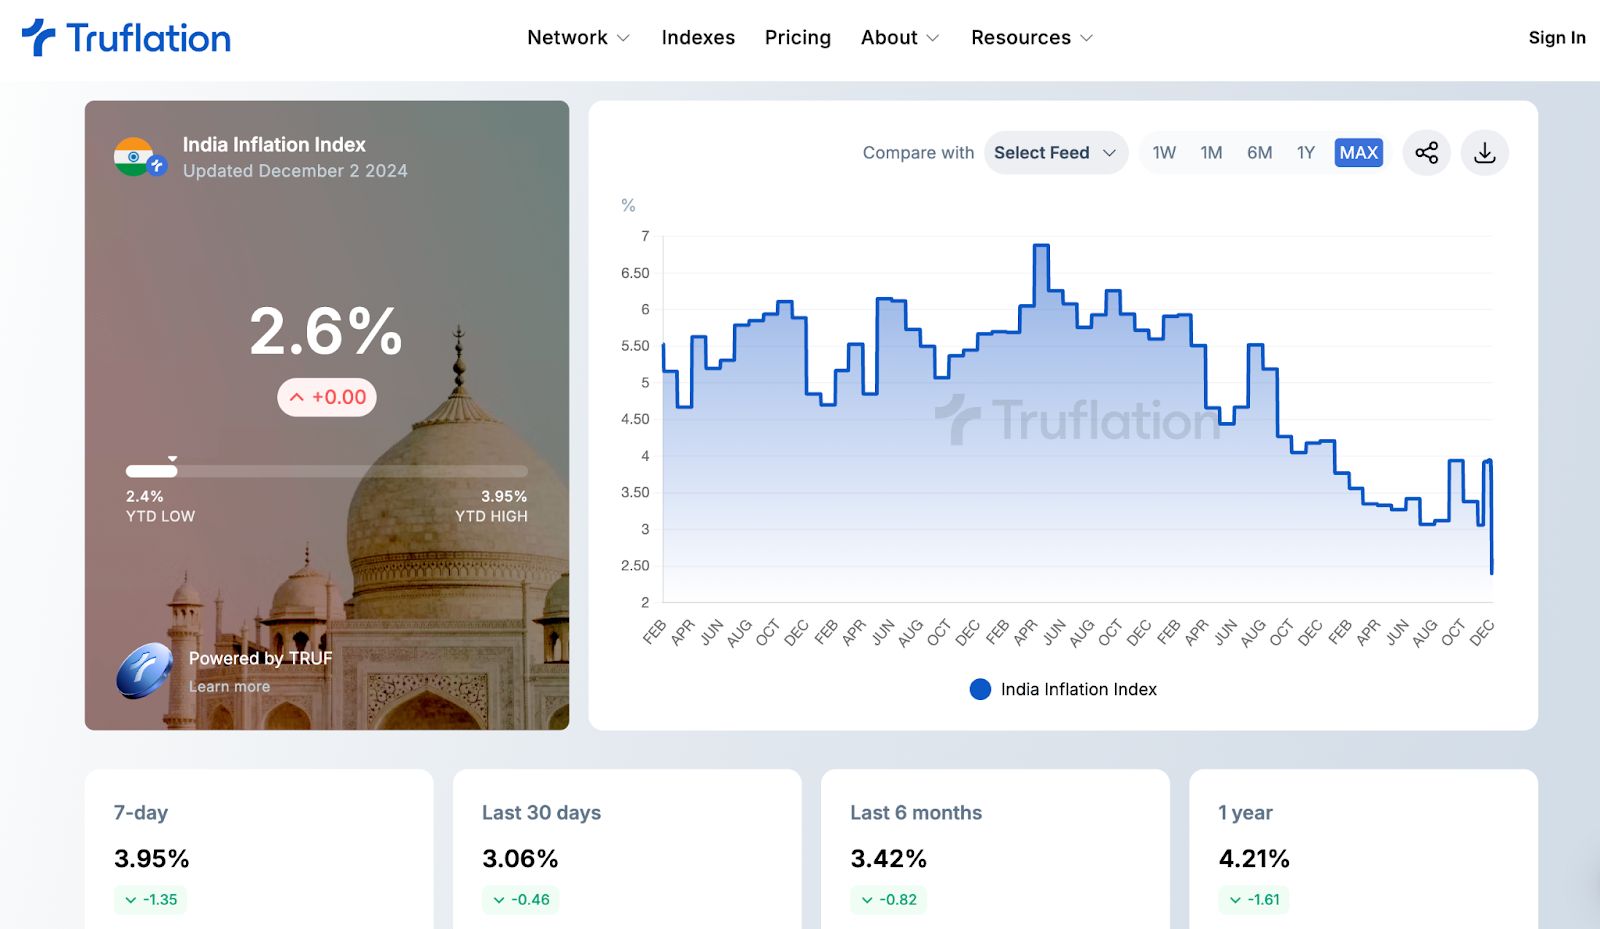1600x929 pixels.
Task: Select the MAX time range
Action: click(x=1358, y=153)
